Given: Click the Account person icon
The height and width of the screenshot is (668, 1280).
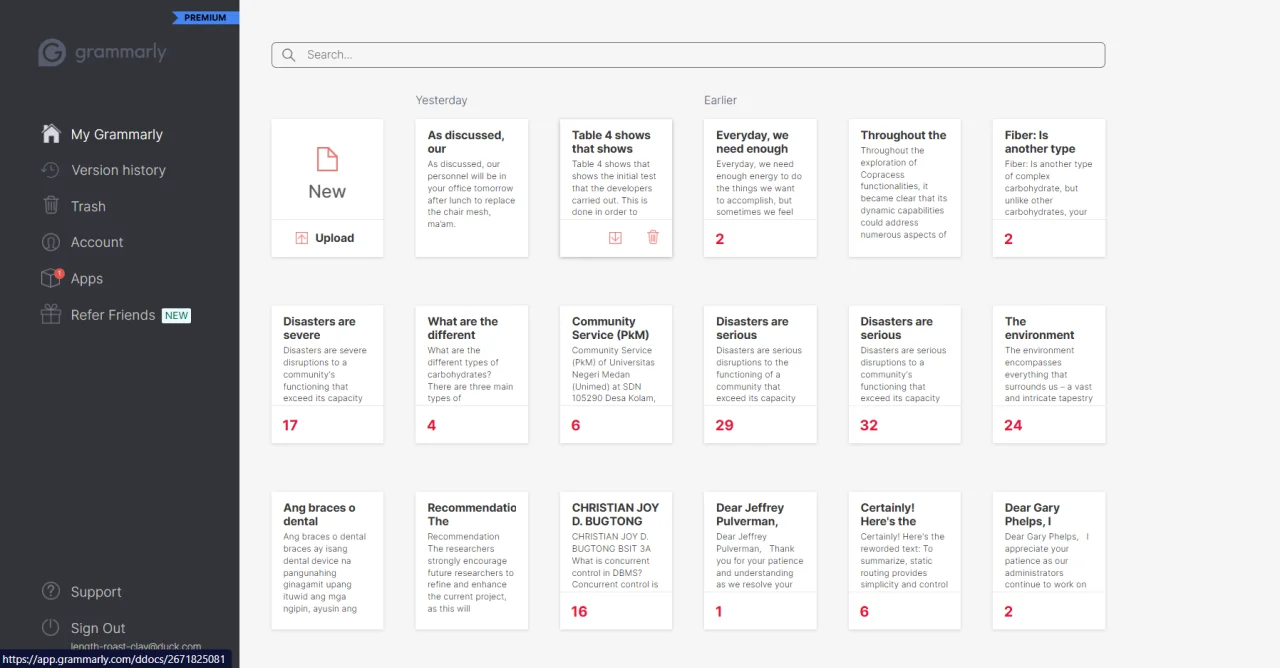Looking at the screenshot, I should (x=51, y=242).
